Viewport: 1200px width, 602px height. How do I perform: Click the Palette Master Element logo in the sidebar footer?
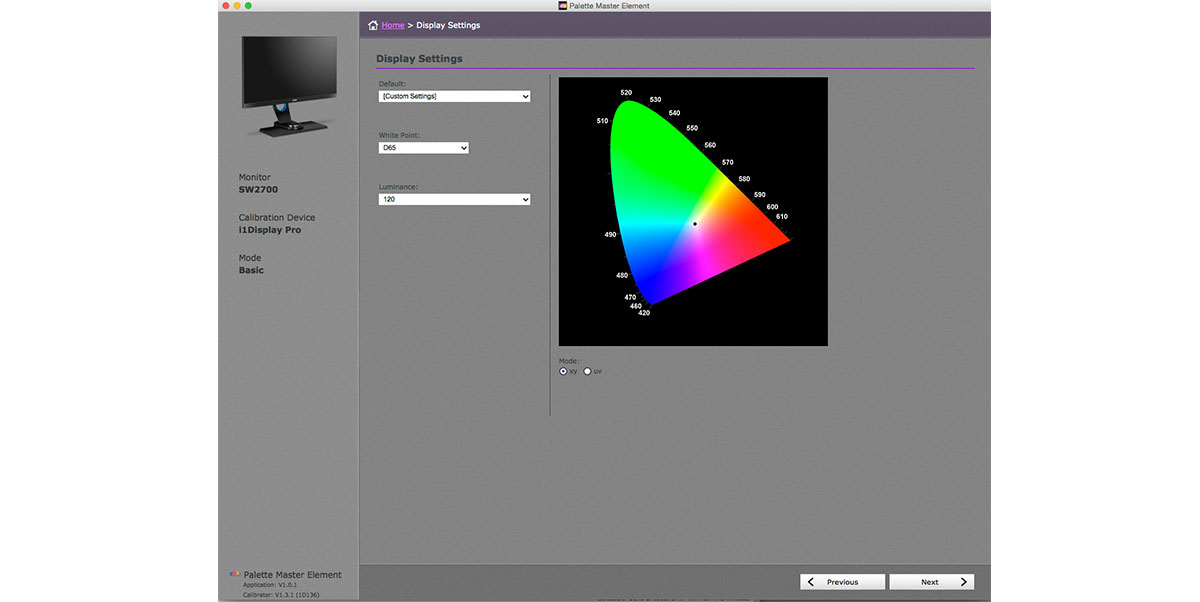click(x=235, y=574)
